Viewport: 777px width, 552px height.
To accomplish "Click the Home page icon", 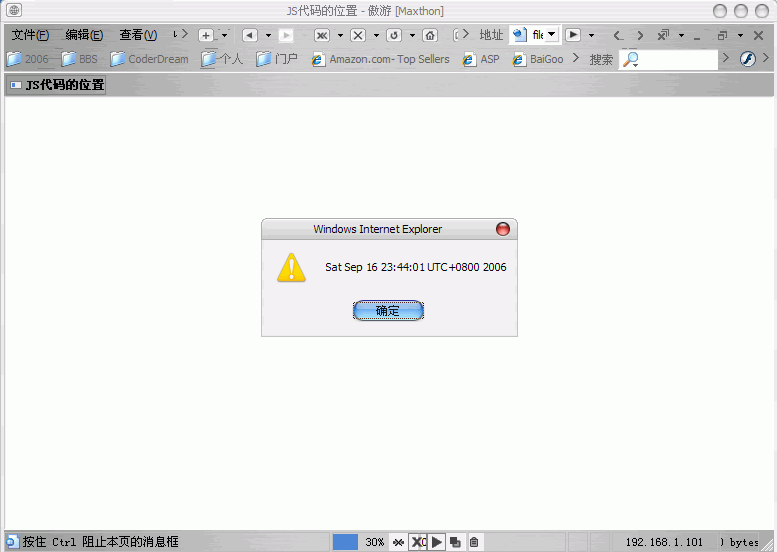I will (430, 35).
